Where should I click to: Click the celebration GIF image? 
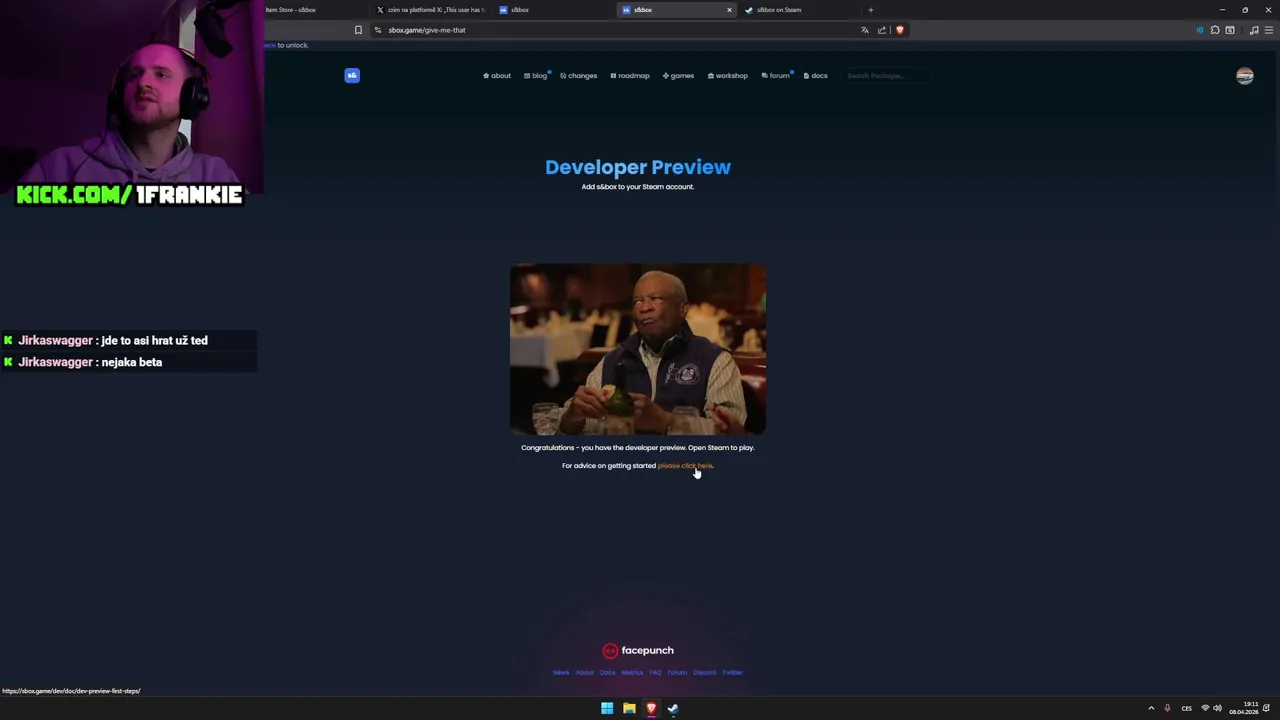(638, 349)
